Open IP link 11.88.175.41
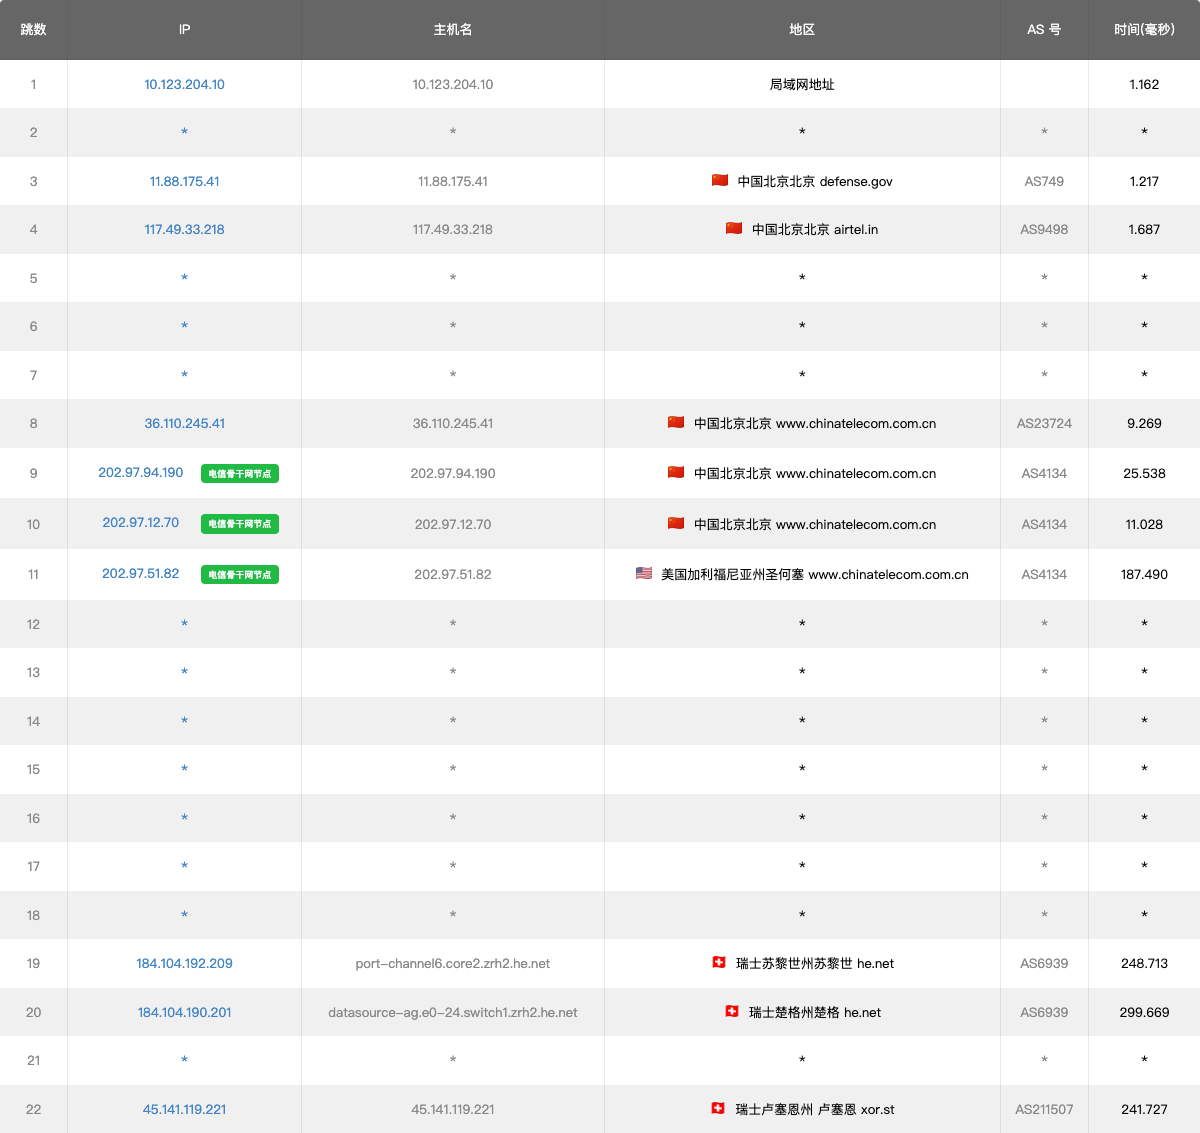Viewport: 1200px width, 1133px height. 184,182
